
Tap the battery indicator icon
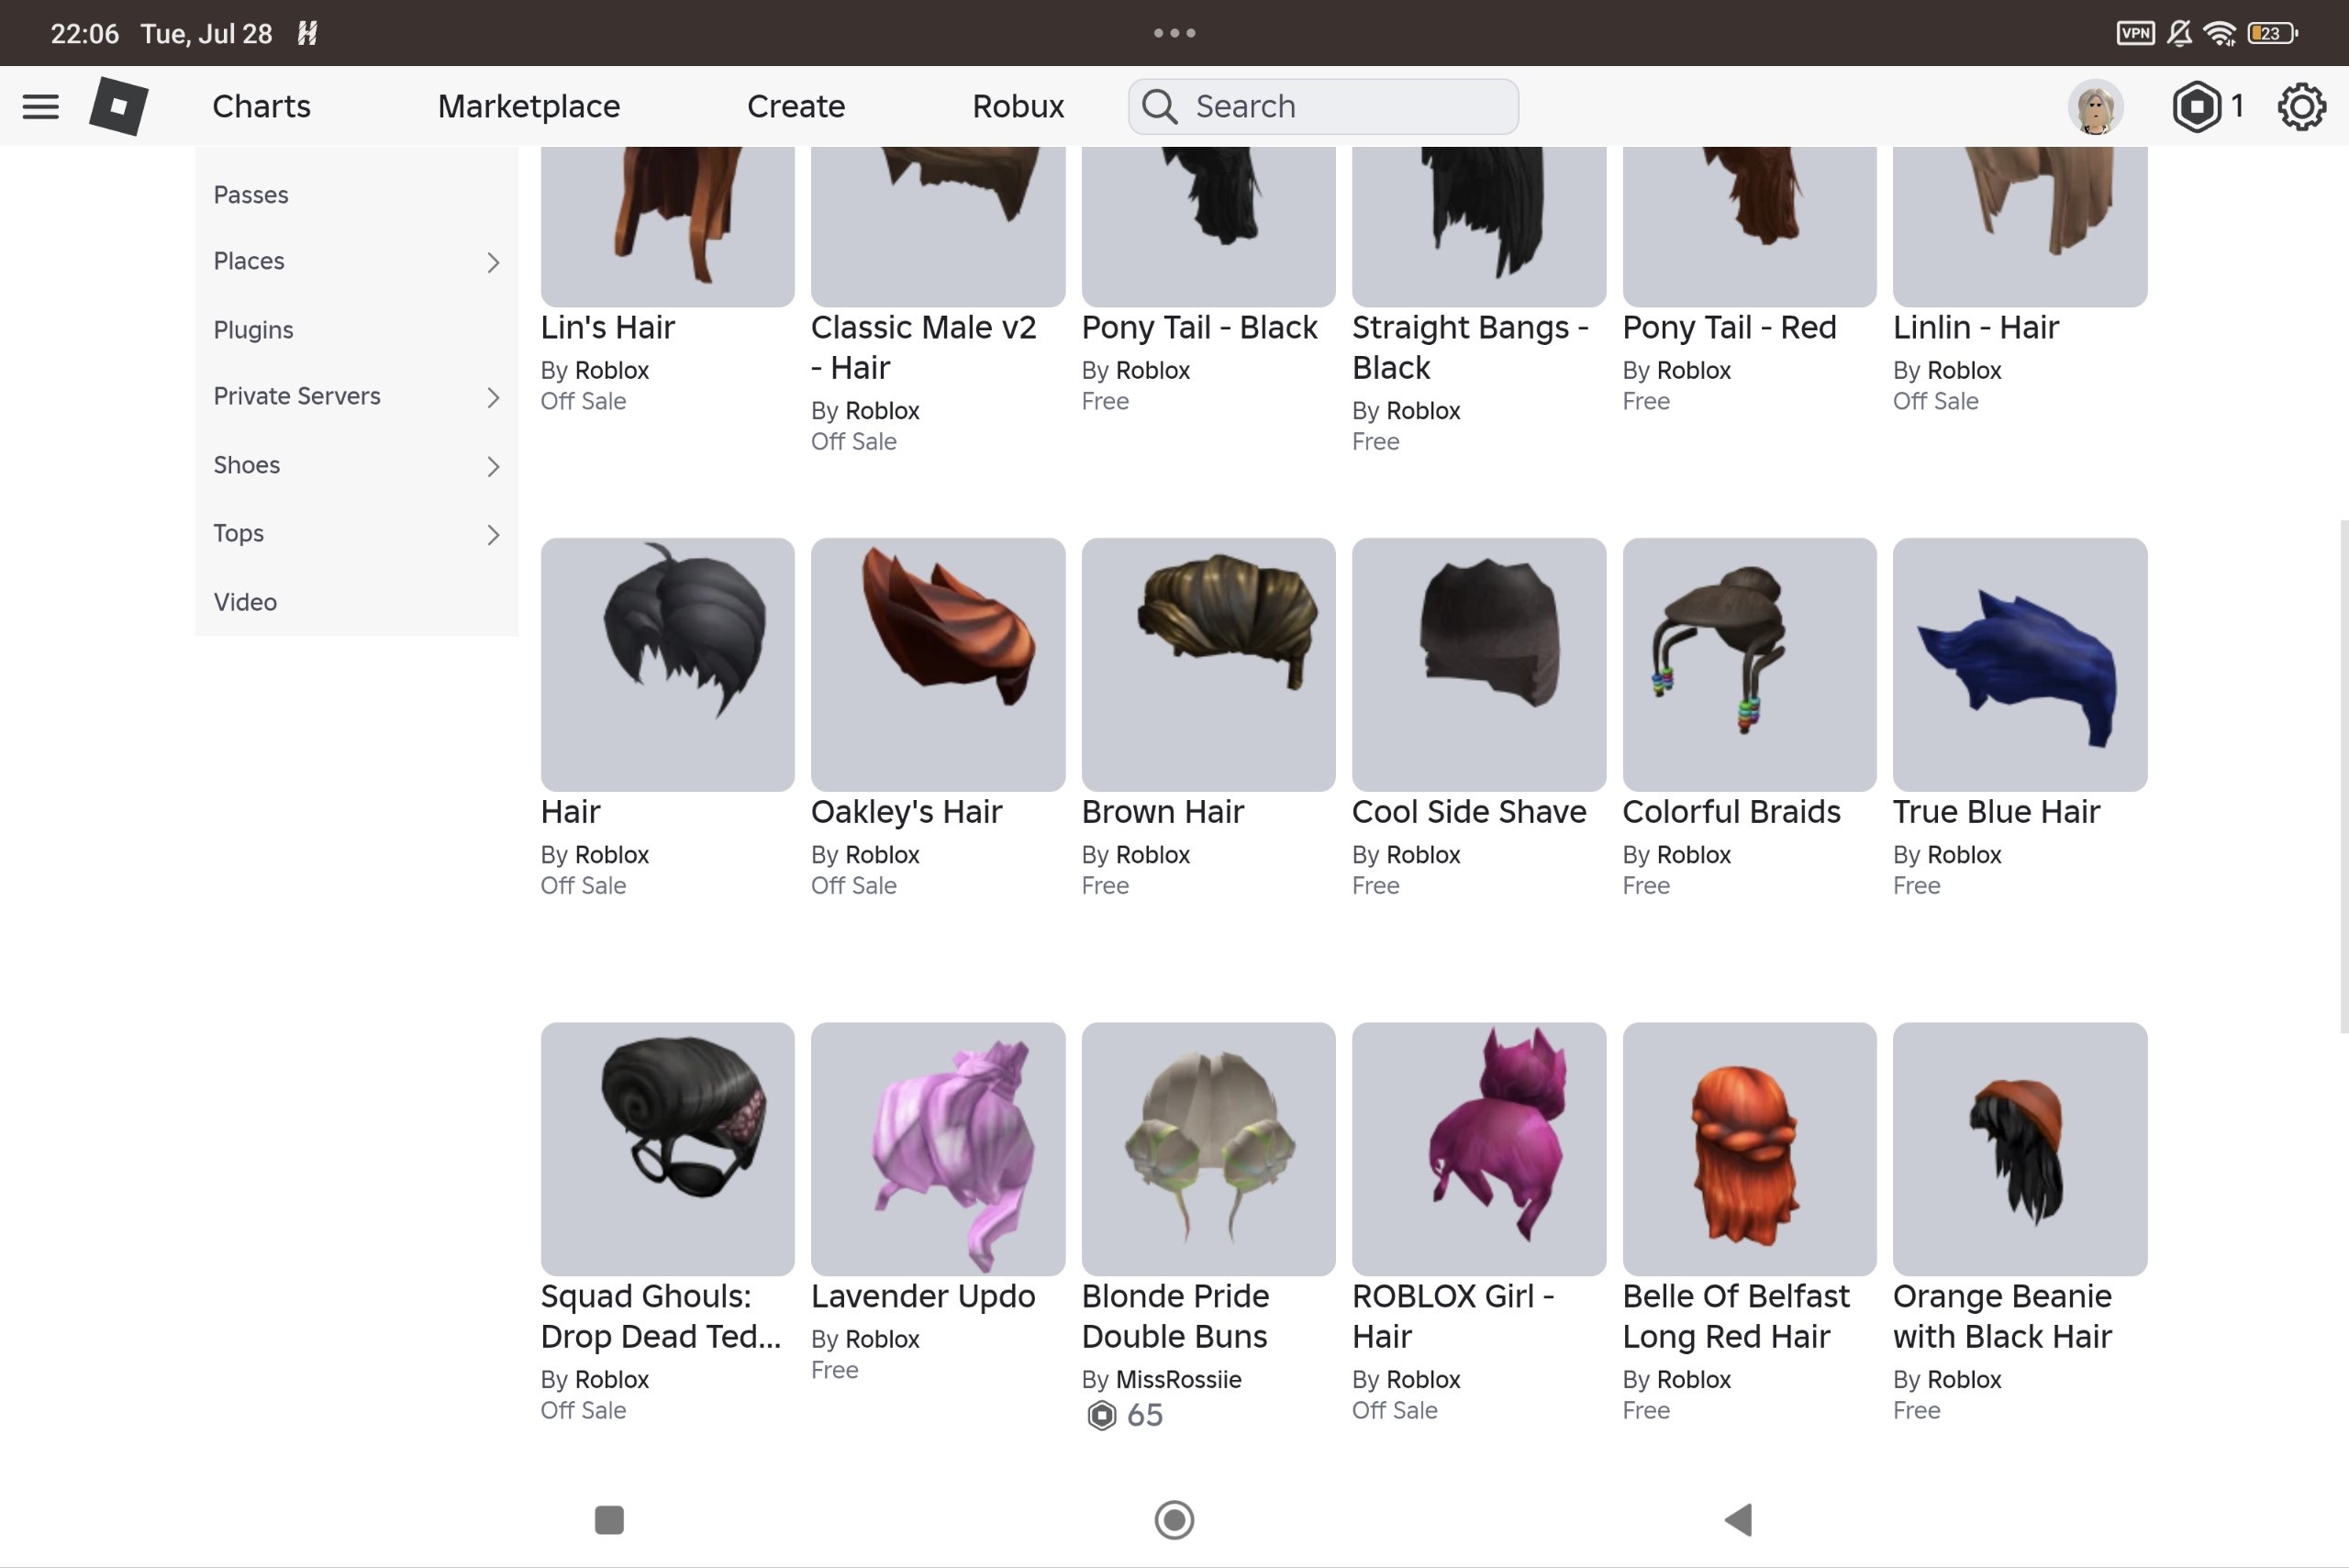tap(2272, 33)
